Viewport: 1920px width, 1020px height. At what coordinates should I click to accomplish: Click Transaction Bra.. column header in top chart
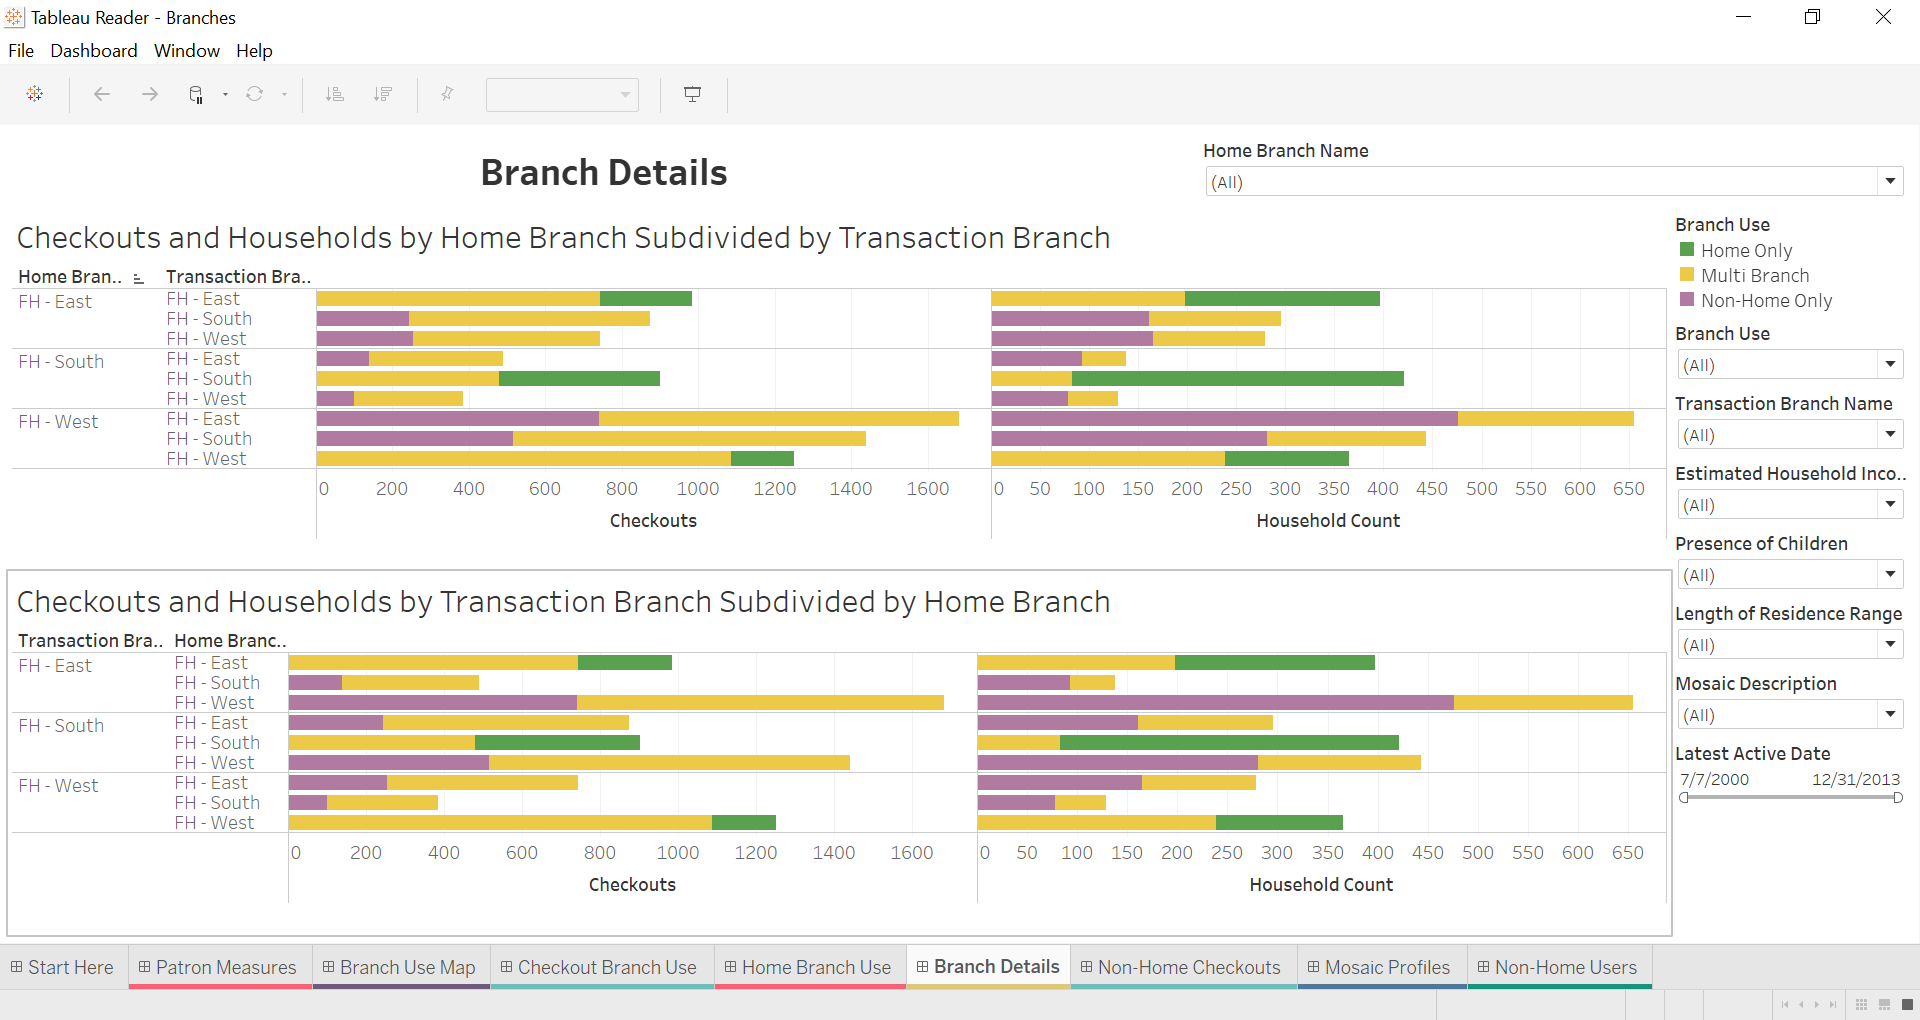click(x=239, y=277)
